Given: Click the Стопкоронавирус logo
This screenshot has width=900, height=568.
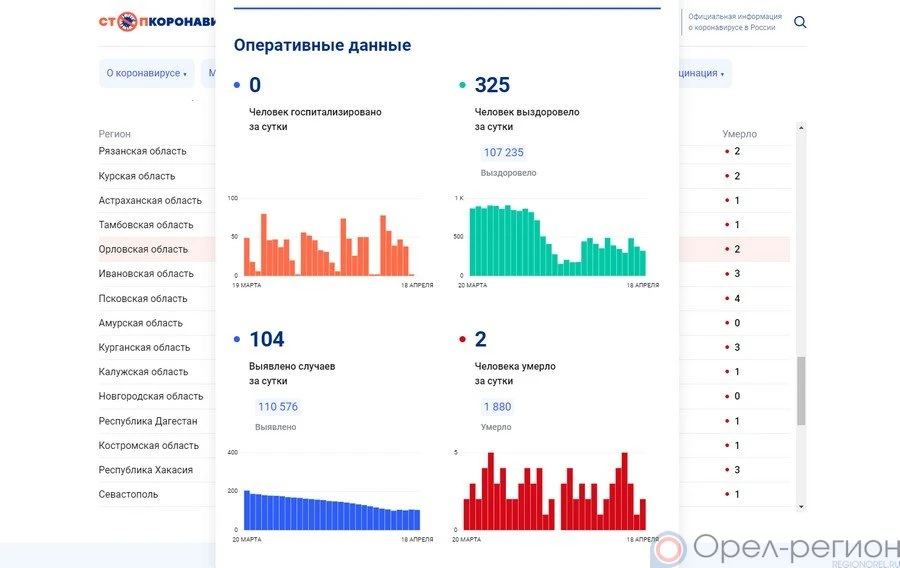Looking at the screenshot, I should [x=157, y=22].
